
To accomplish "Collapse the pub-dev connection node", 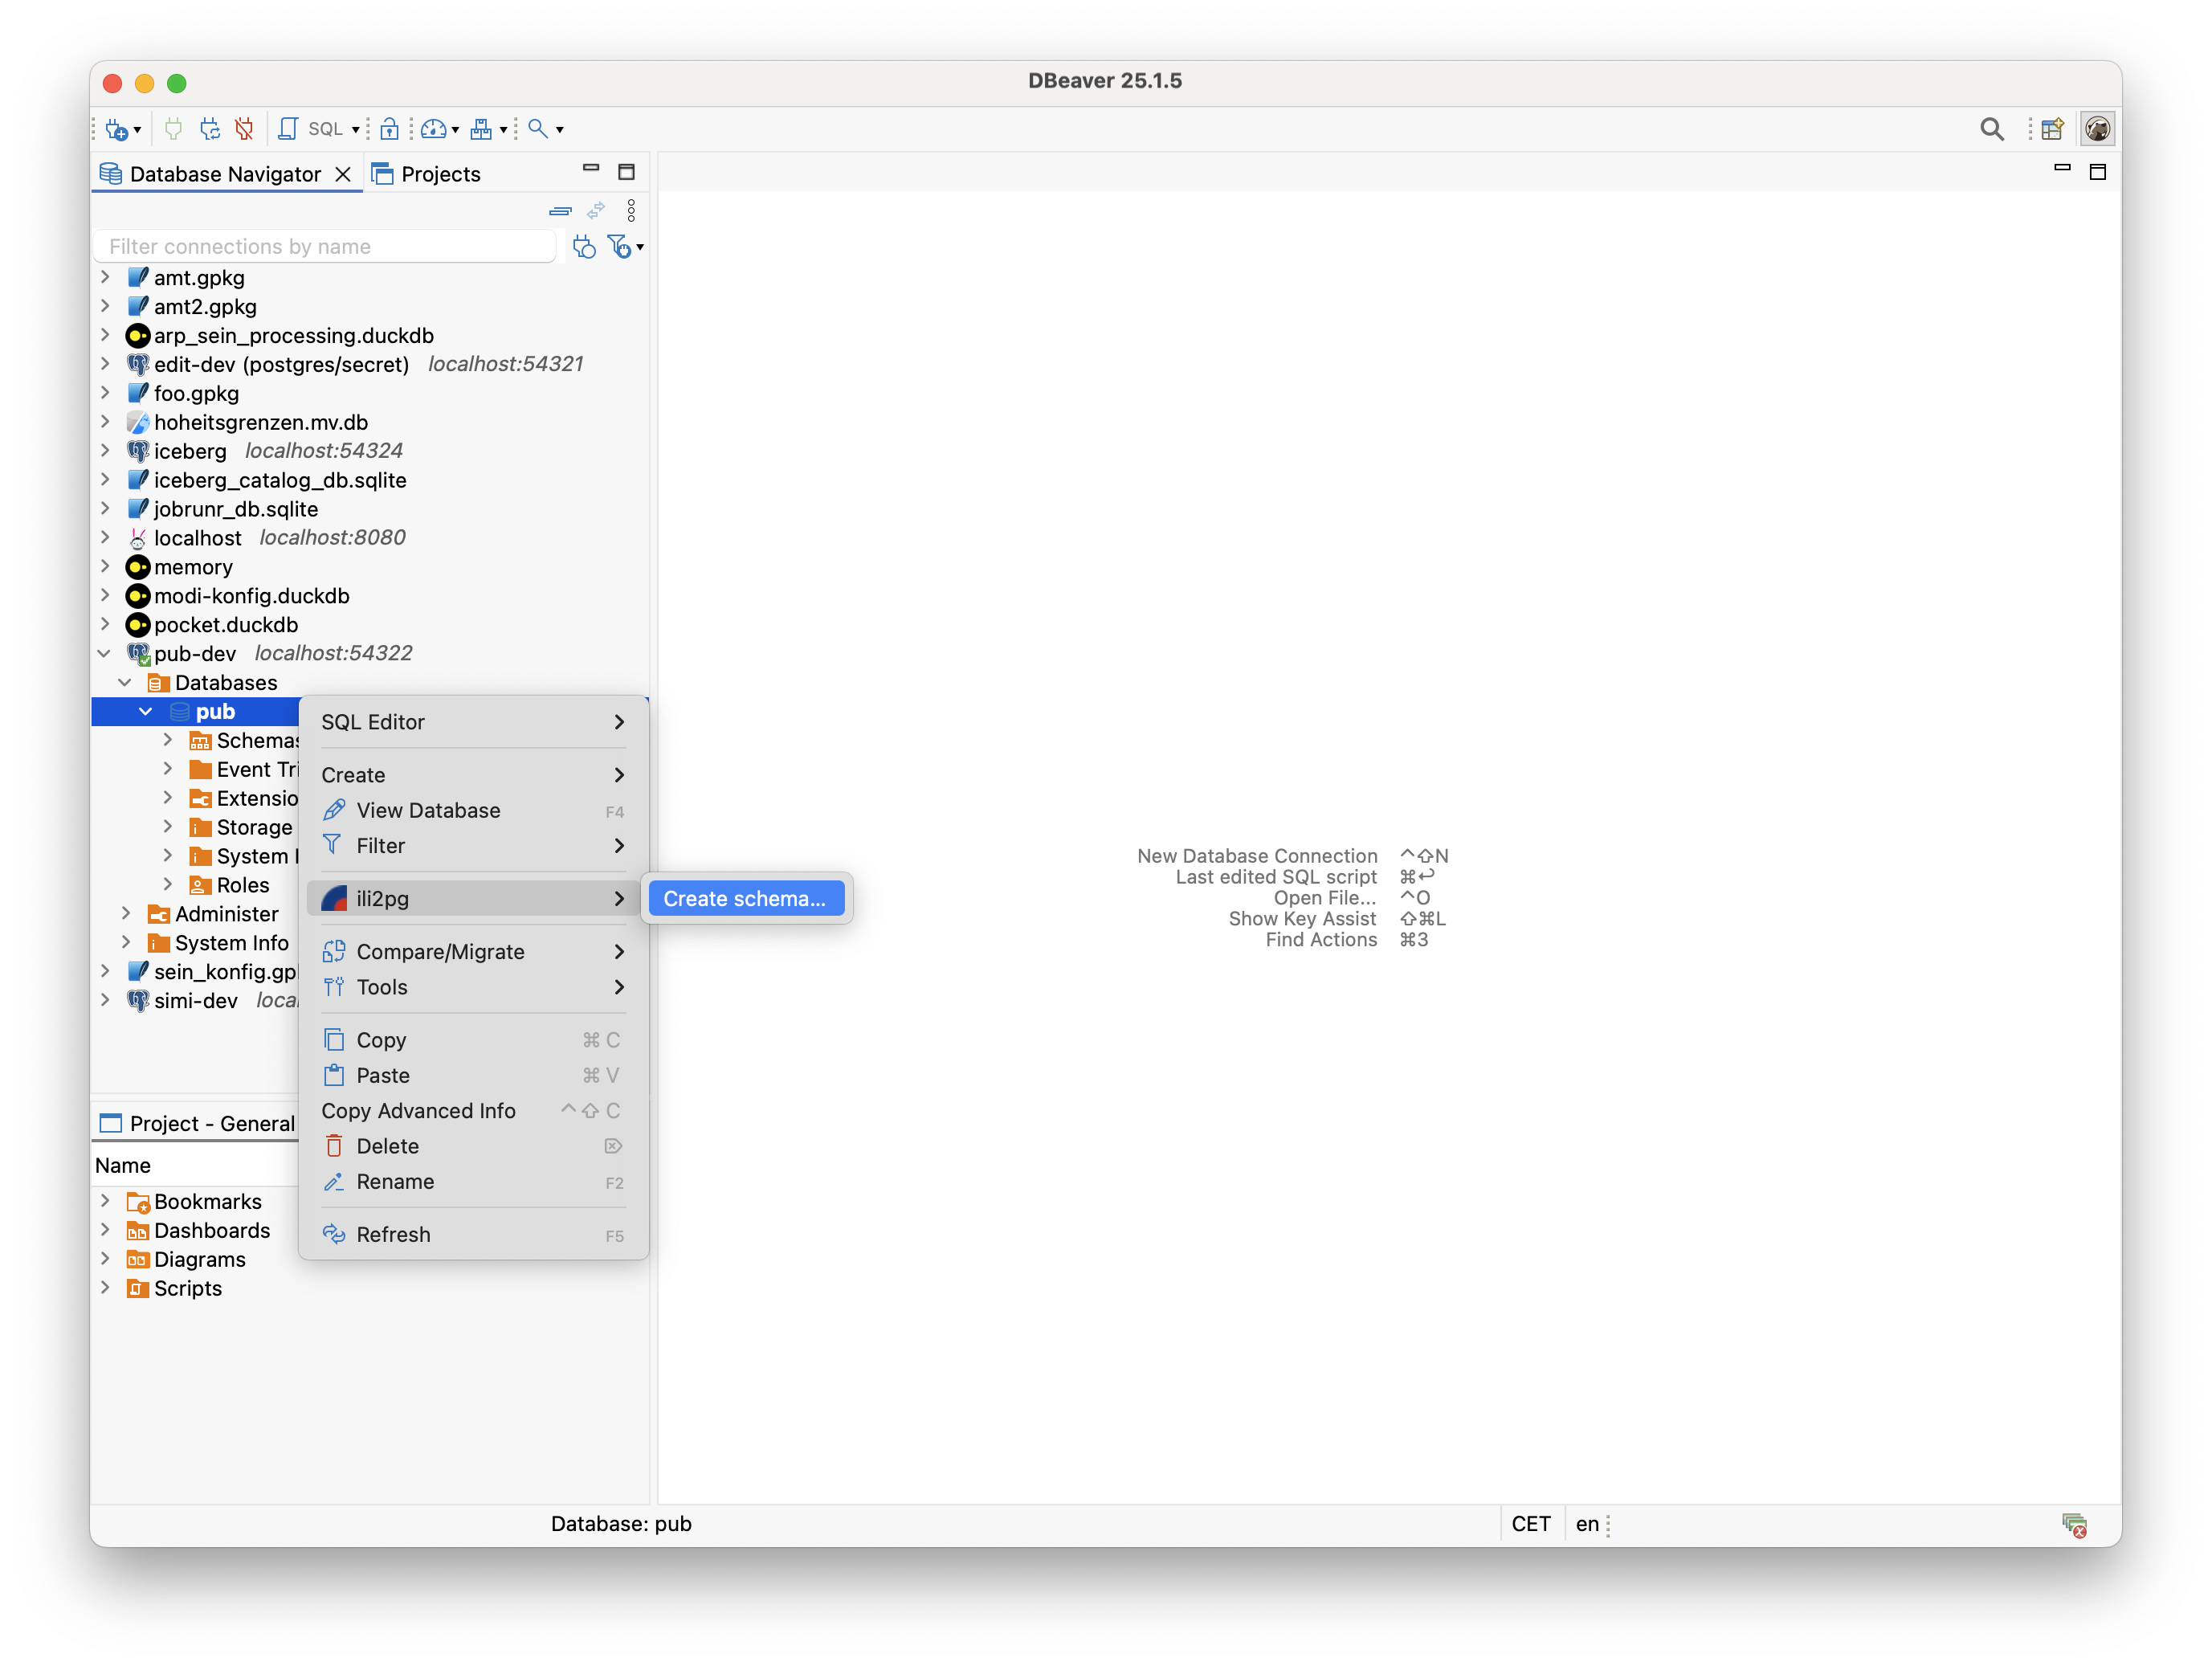I will pyautogui.click(x=105, y=654).
